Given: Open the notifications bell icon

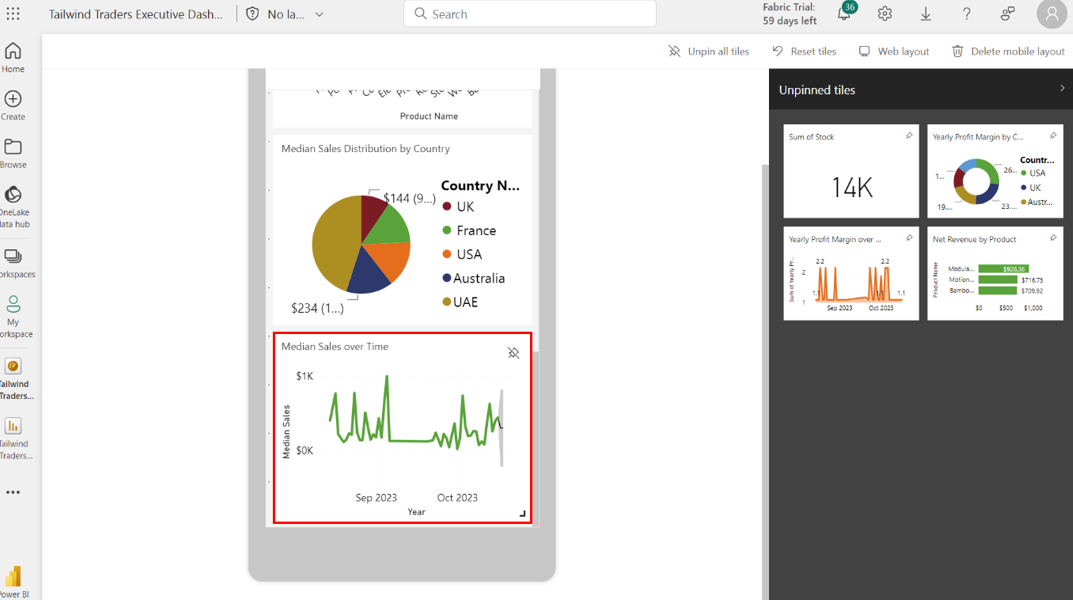Looking at the screenshot, I should (844, 14).
